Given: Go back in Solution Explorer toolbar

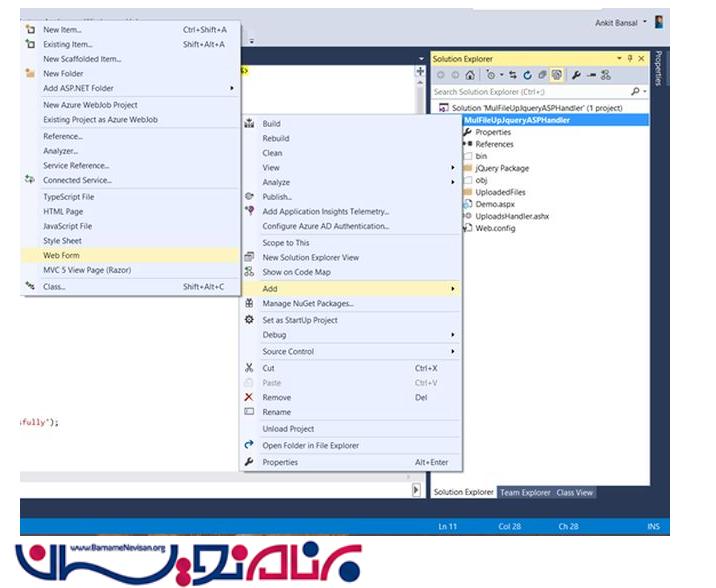Looking at the screenshot, I should click(x=441, y=75).
